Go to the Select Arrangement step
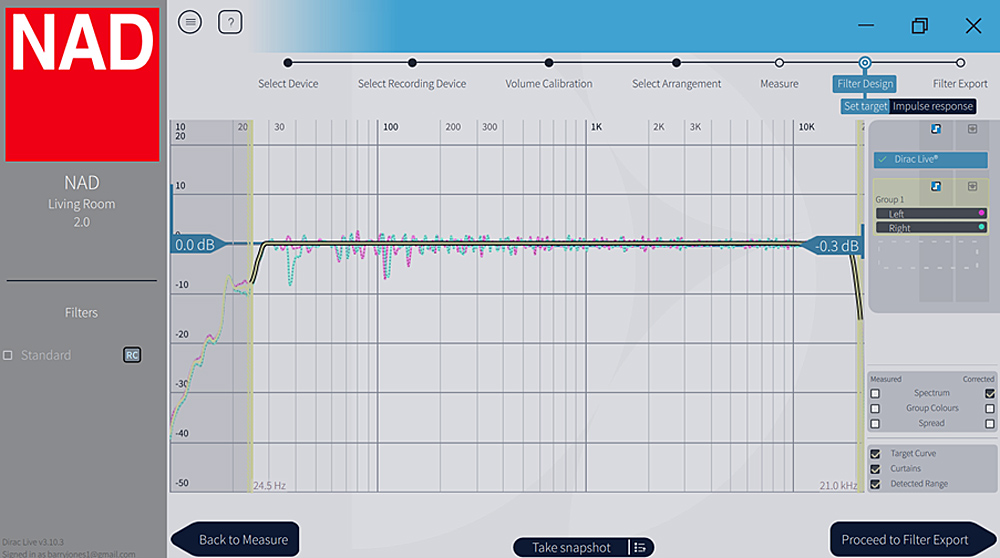Screen dimensions: 1000x558 coord(676,84)
